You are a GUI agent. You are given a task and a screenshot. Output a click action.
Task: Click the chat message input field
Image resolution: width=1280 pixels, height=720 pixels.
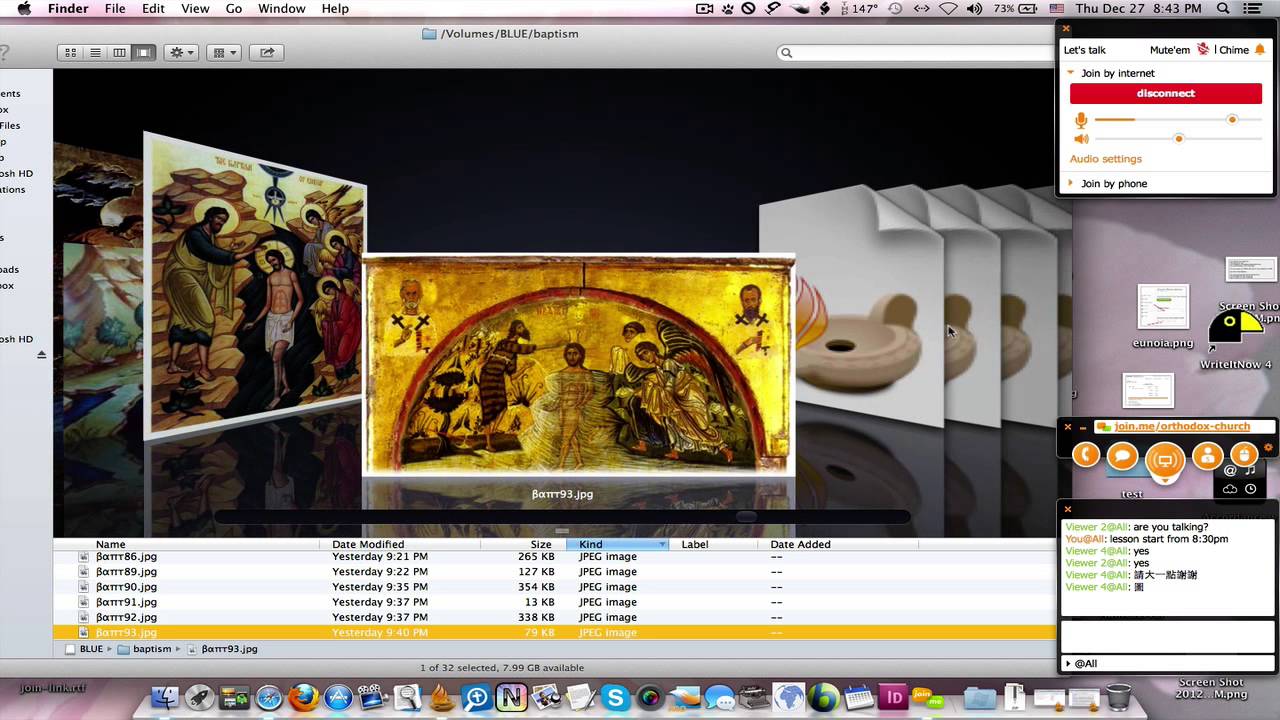1167,636
